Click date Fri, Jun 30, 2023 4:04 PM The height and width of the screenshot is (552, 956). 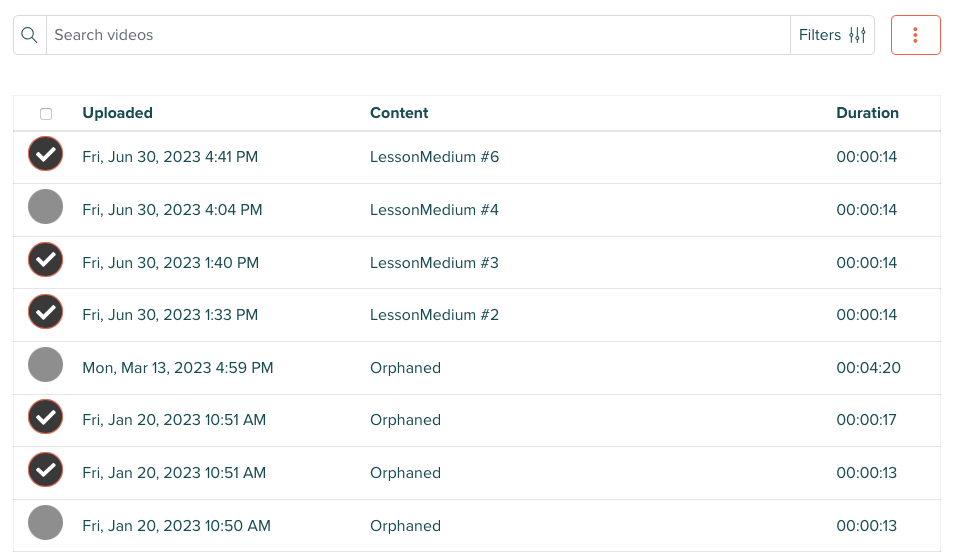pos(172,210)
